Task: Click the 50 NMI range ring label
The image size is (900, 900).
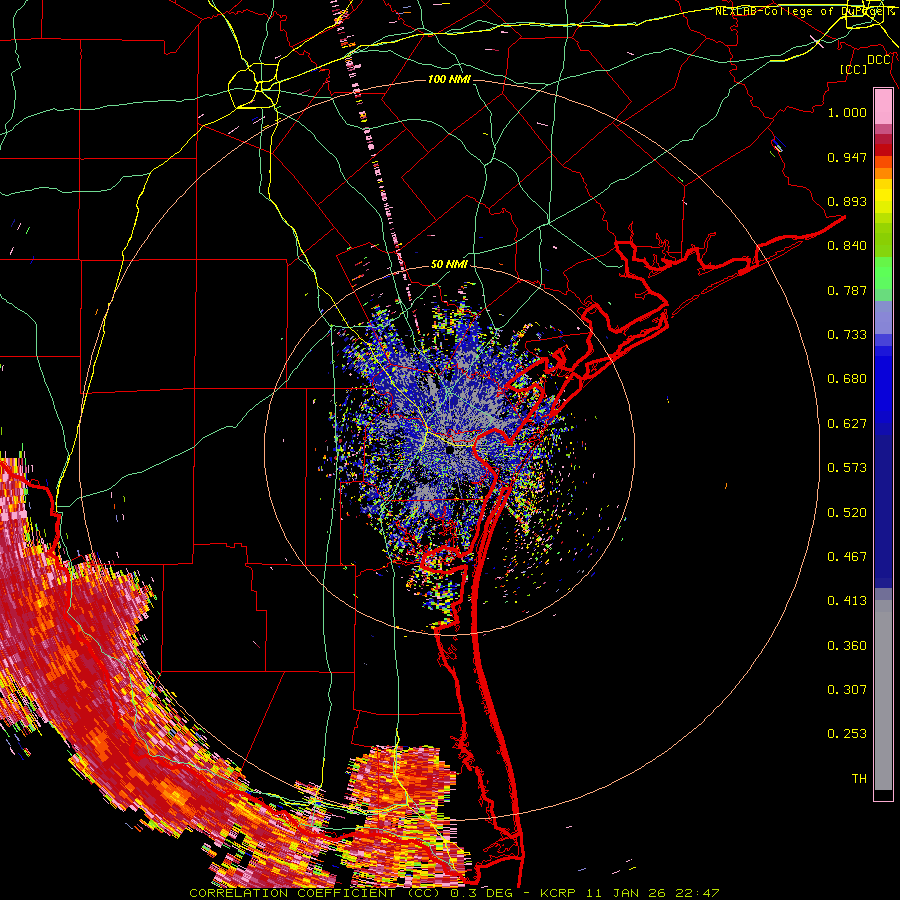Action: click(x=449, y=264)
